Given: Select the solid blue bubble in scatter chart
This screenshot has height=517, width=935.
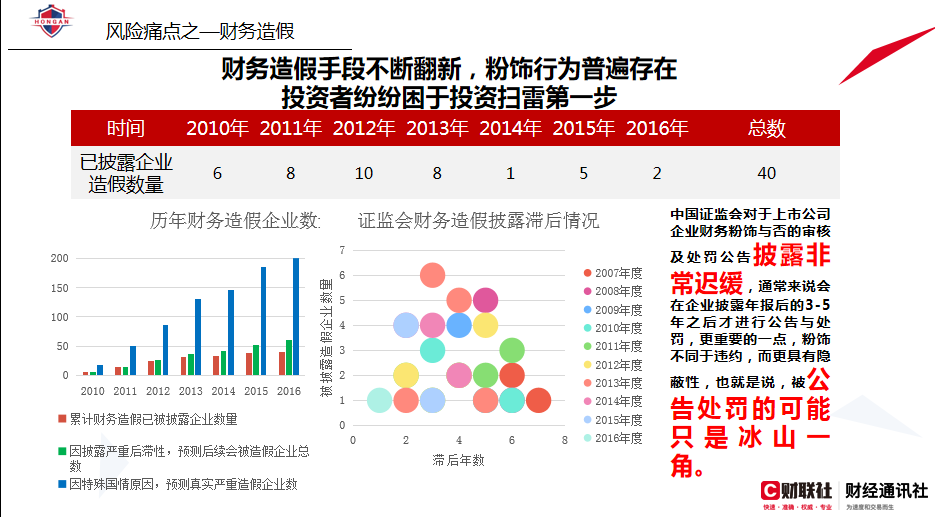Looking at the screenshot, I should tap(458, 325).
